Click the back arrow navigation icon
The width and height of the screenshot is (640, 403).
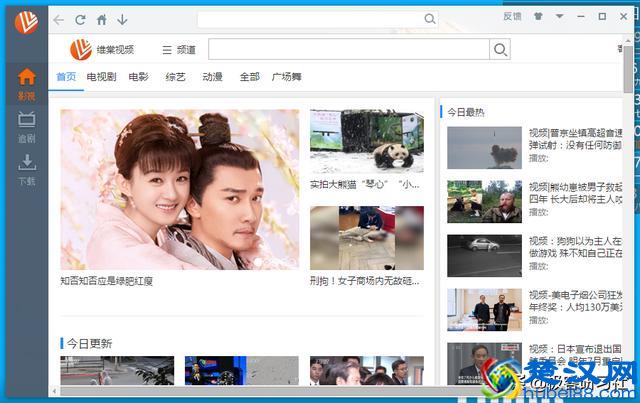pos(59,20)
